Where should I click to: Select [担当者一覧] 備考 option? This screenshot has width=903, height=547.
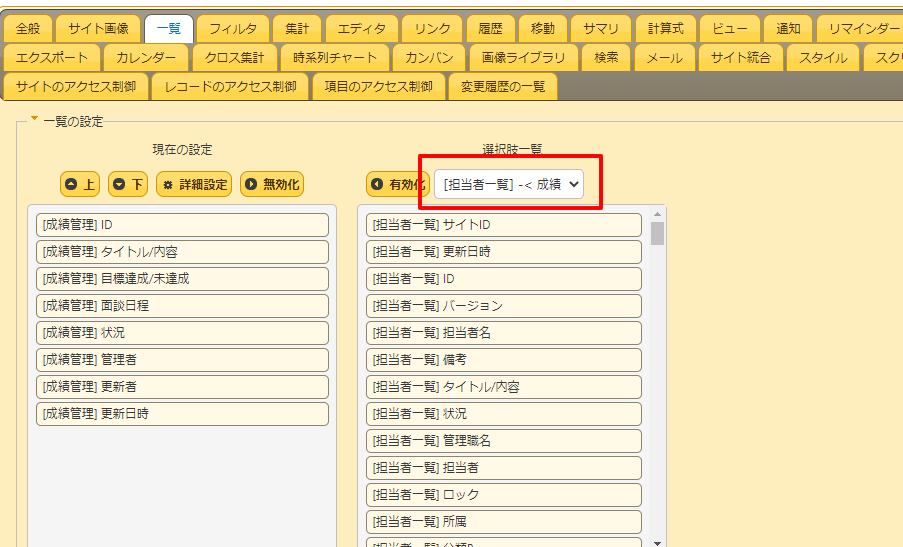(x=504, y=360)
